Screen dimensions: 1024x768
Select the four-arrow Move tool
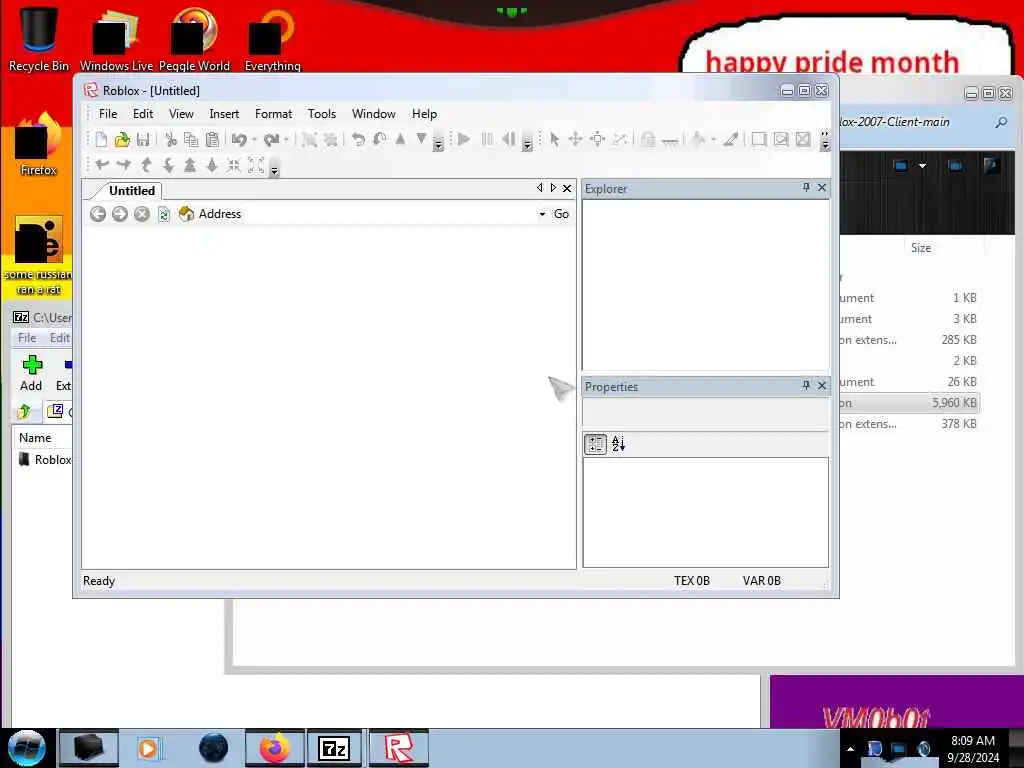tap(575, 139)
